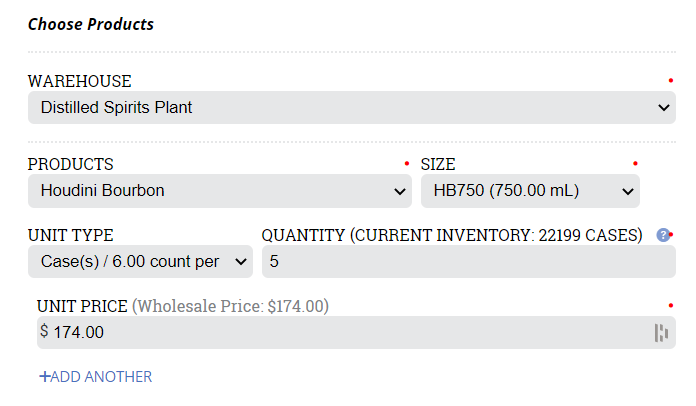696x406 pixels.
Task: Click the Add Another link
Action: [96, 377]
